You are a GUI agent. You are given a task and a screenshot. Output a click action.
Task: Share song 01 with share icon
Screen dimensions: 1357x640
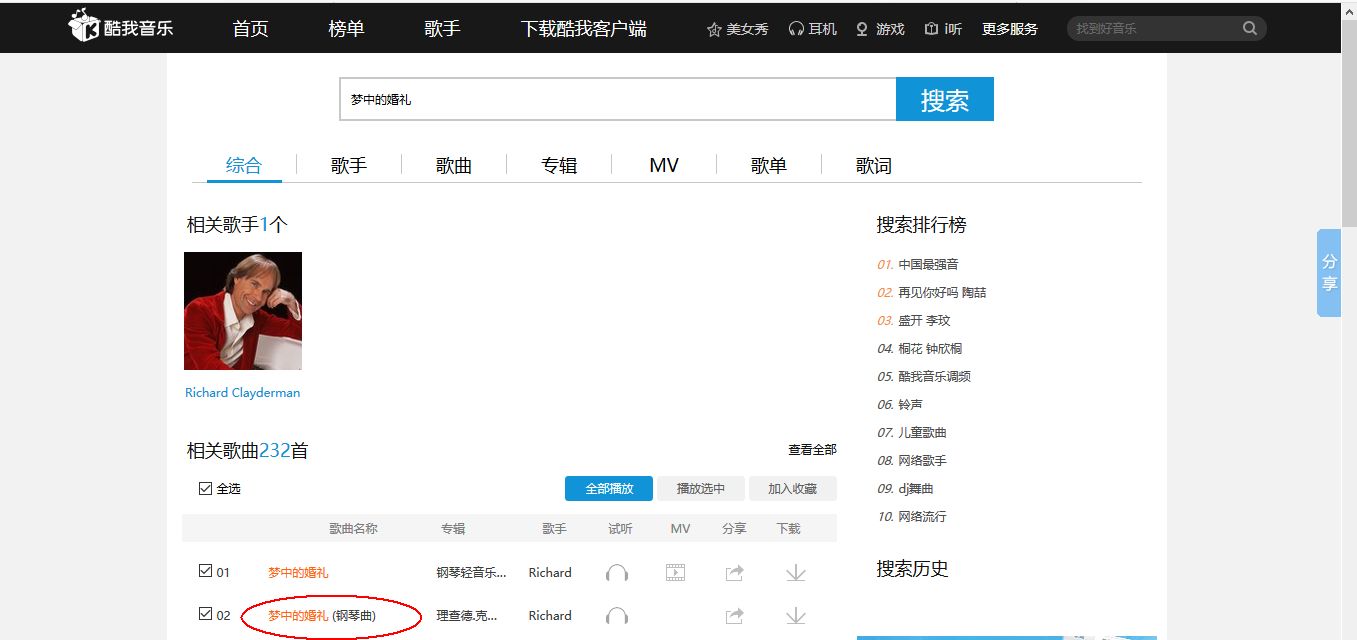[x=735, y=573]
